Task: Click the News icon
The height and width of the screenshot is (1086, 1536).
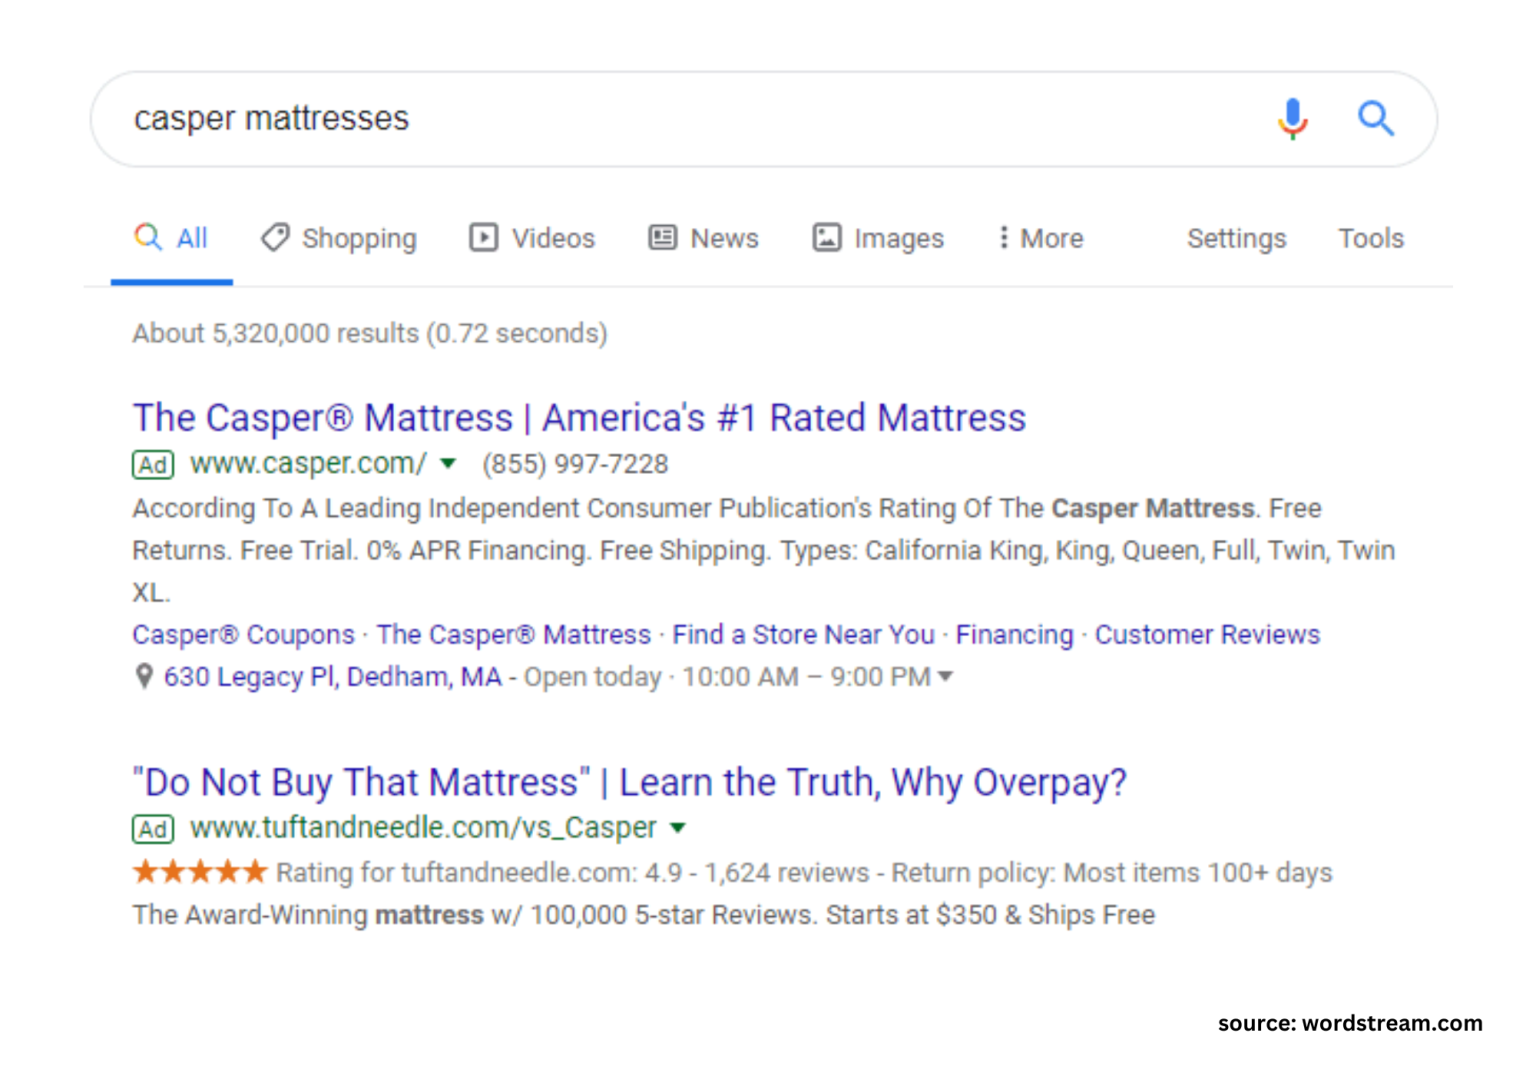Action: (x=662, y=238)
